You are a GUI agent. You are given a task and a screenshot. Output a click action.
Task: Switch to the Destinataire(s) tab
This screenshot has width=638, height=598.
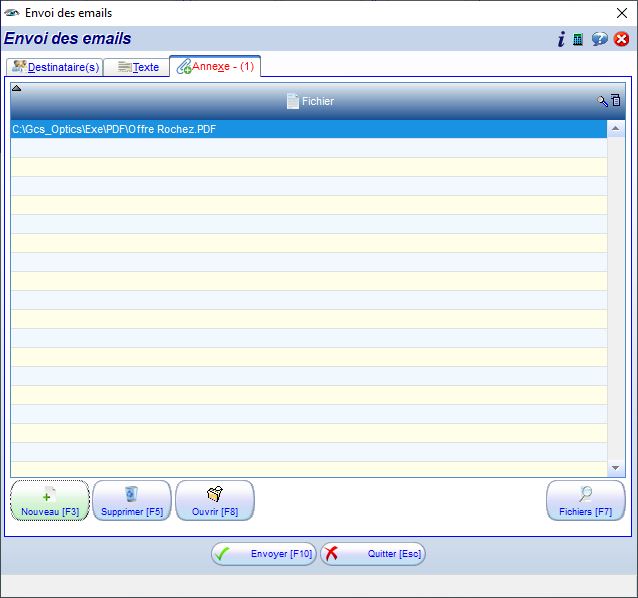(55, 67)
